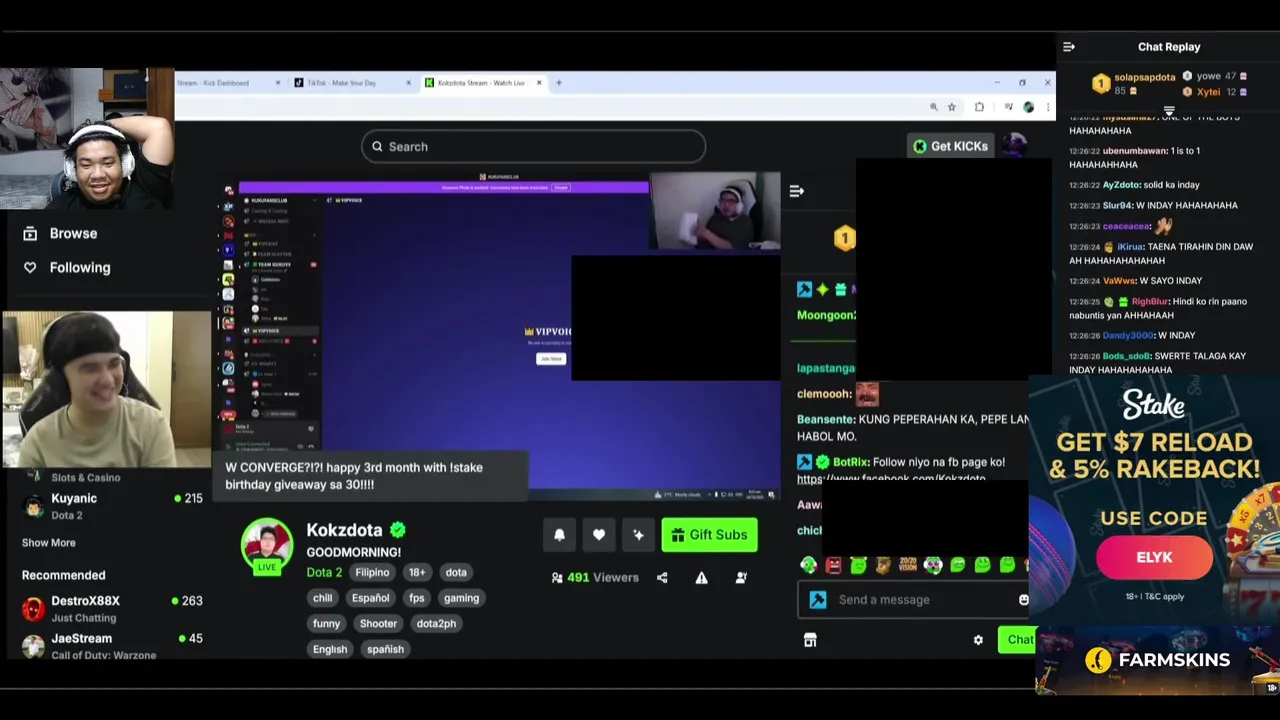The height and width of the screenshot is (720, 1280).
Task: Select the Filipino tag
Action: coord(372,572)
